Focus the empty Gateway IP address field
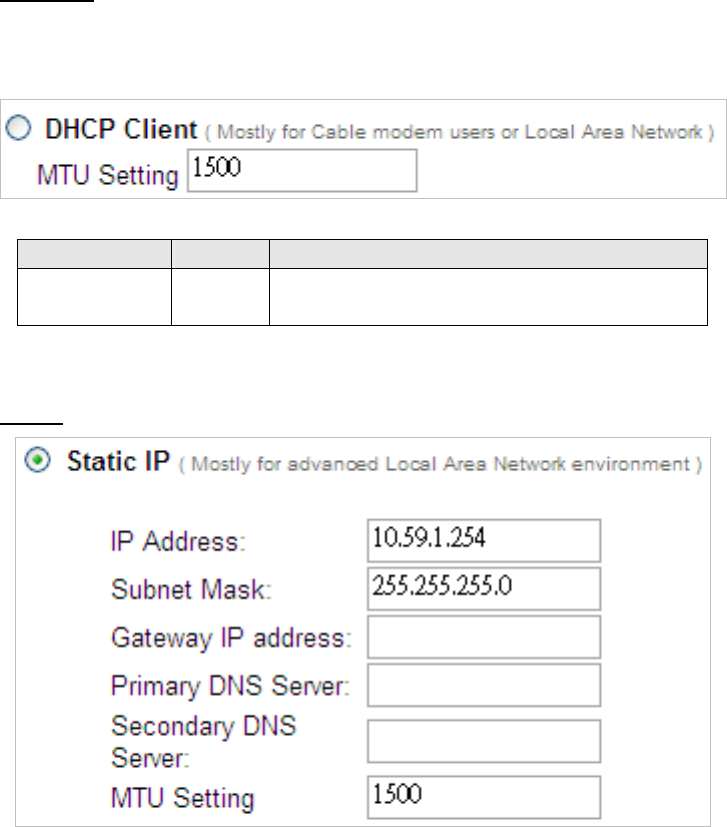727x827 pixels. 484,637
